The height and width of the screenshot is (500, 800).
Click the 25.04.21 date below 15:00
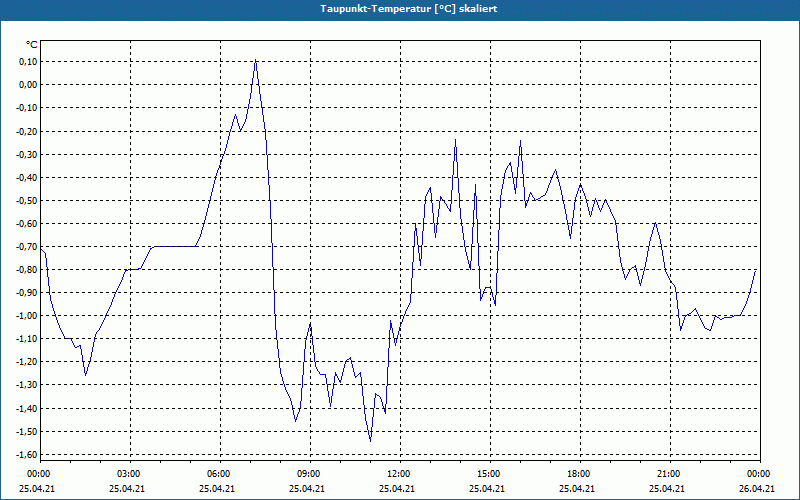pyautogui.click(x=487, y=488)
